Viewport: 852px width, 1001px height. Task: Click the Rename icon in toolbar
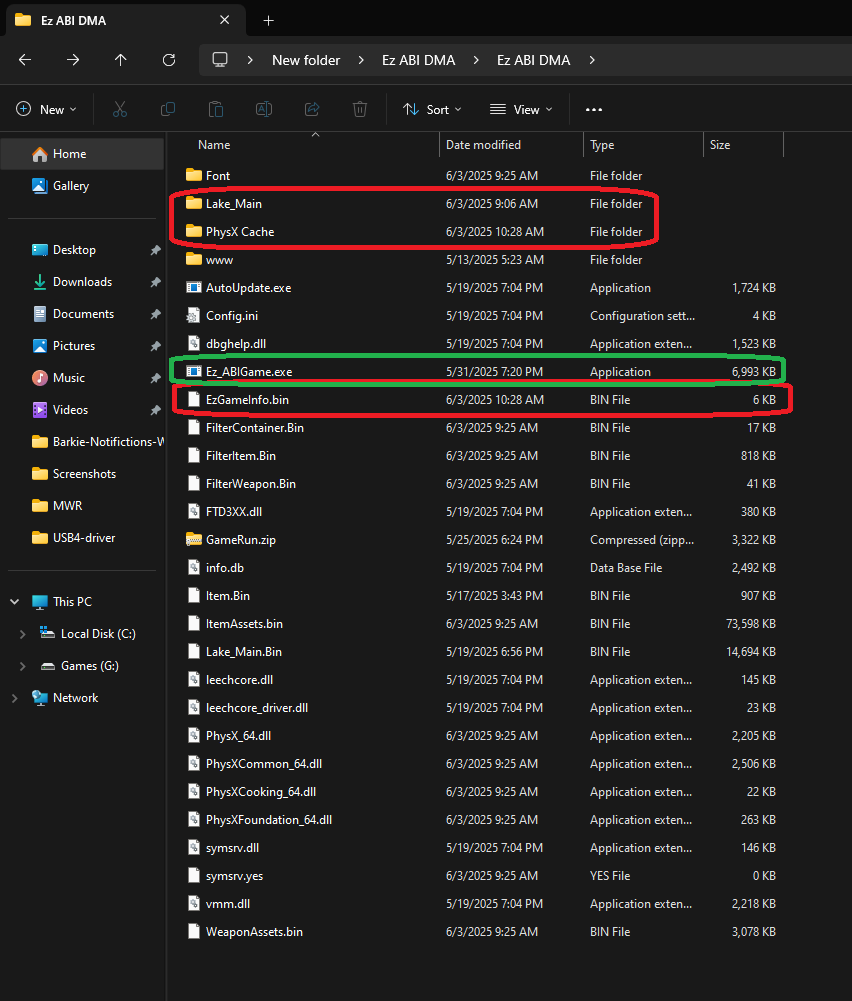click(264, 110)
